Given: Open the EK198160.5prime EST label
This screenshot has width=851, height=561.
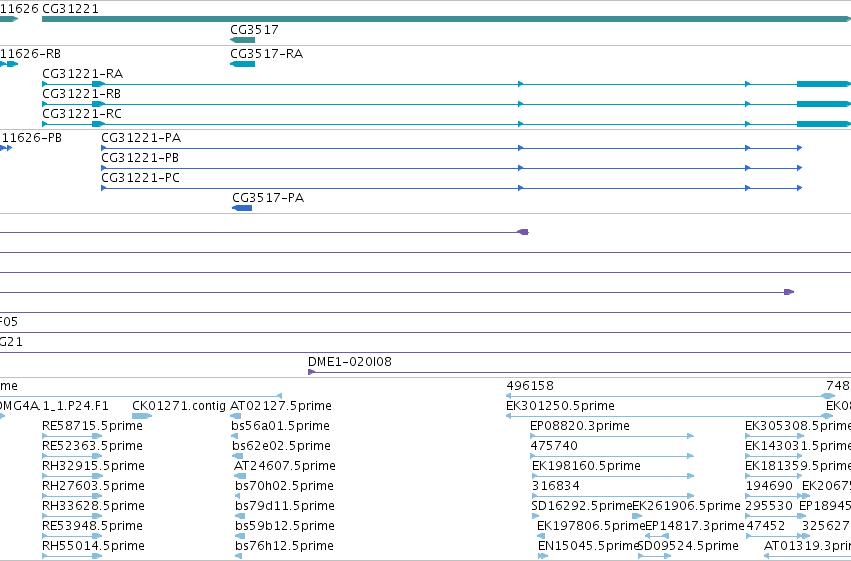Looking at the screenshot, I should (586, 466).
